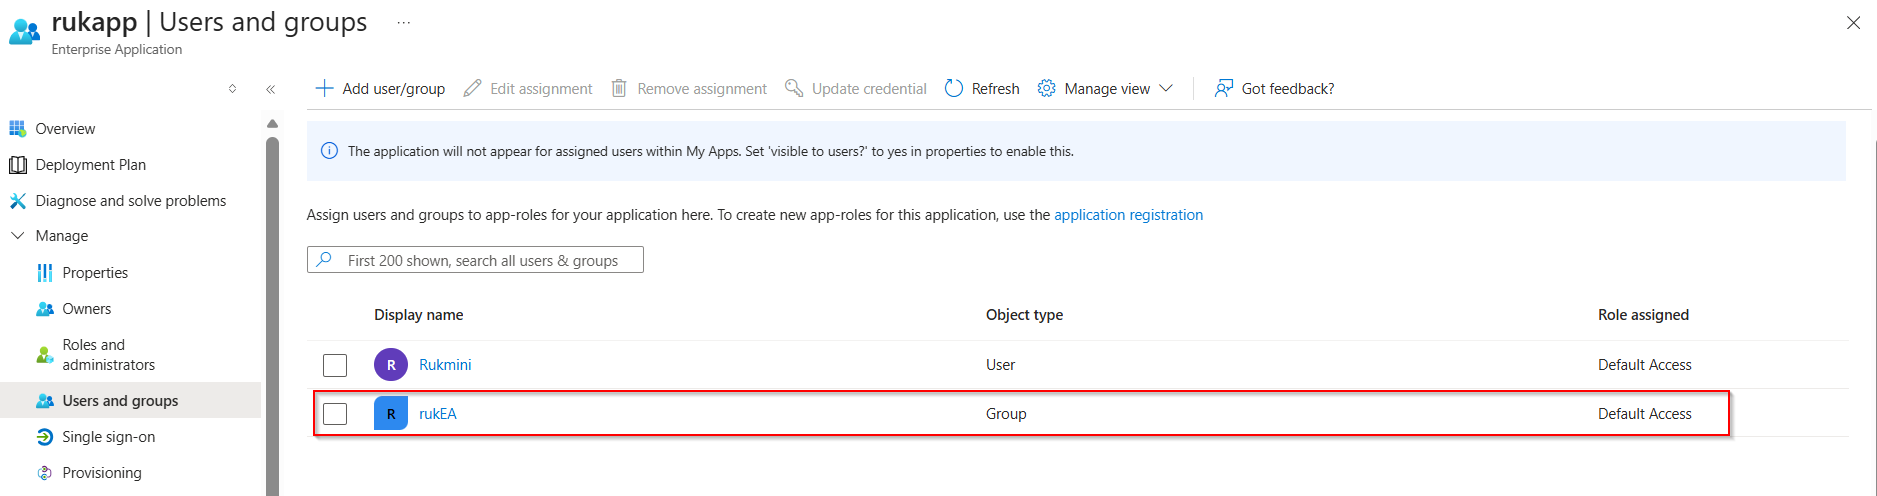
Task: Open the application registration link
Action: [1128, 215]
